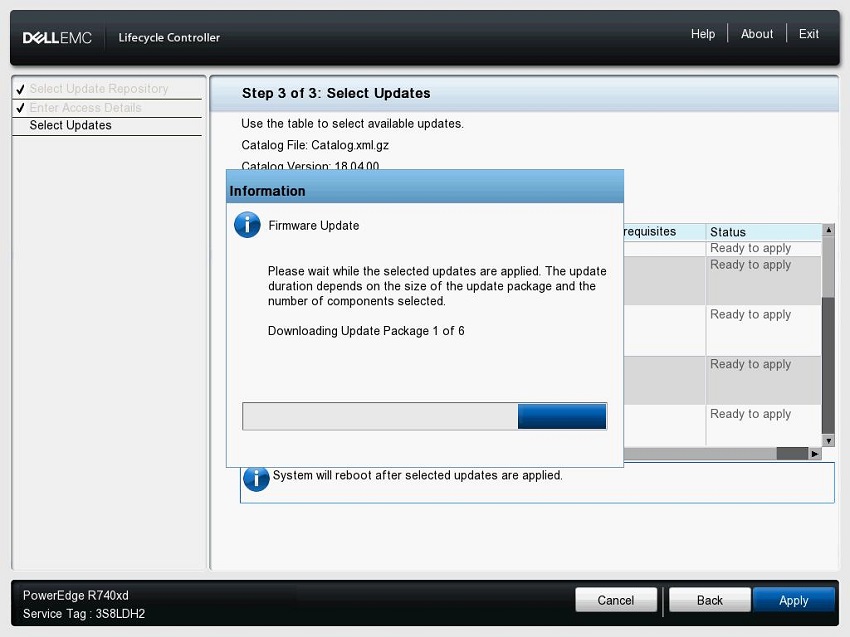
Task: Click the vertical scrollbar thumb of updates table
Action: [x=828, y=365]
